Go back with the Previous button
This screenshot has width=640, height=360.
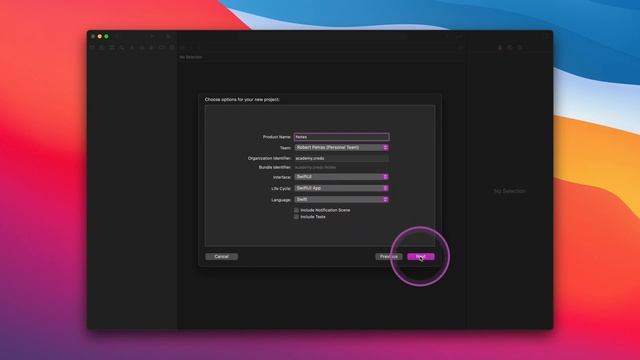[389, 257]
